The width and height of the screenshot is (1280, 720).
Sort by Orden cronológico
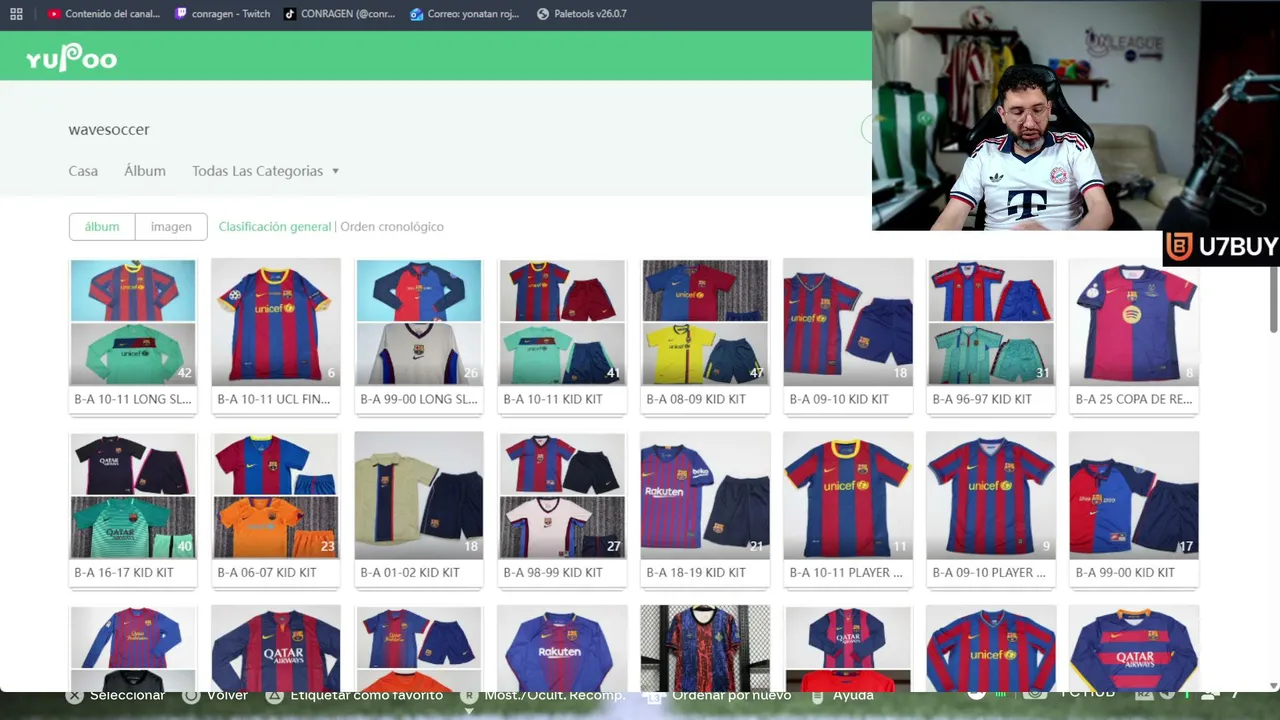[x=392, y=227]
